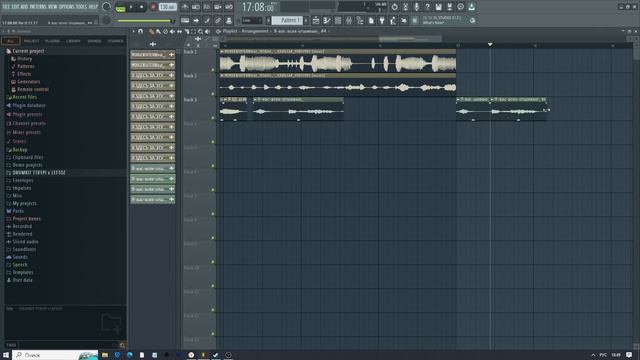Screen dimensions: 640x360
Task: Select the Slip tool in the playlist toolbar
Action: pyautogui.click(x=179, y=31)
